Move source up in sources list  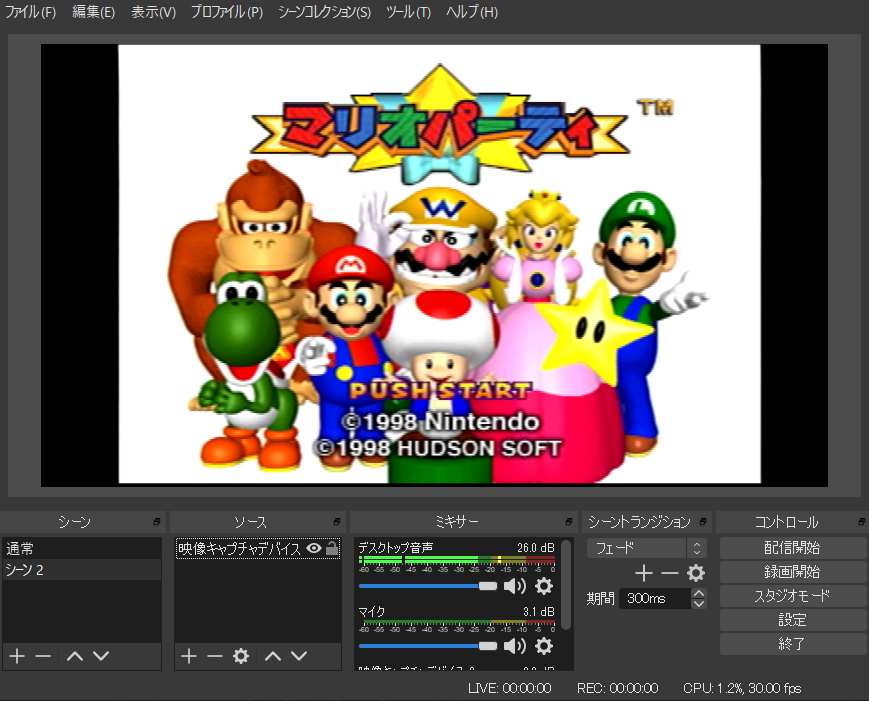click(x=273, y=656)
